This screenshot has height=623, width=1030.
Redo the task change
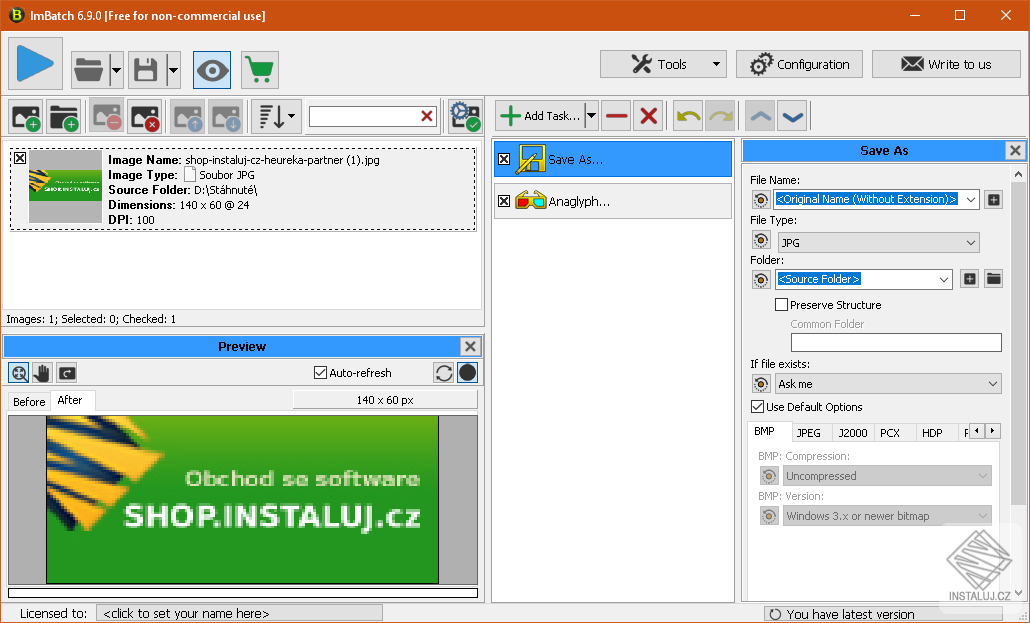tap(720, 116)
